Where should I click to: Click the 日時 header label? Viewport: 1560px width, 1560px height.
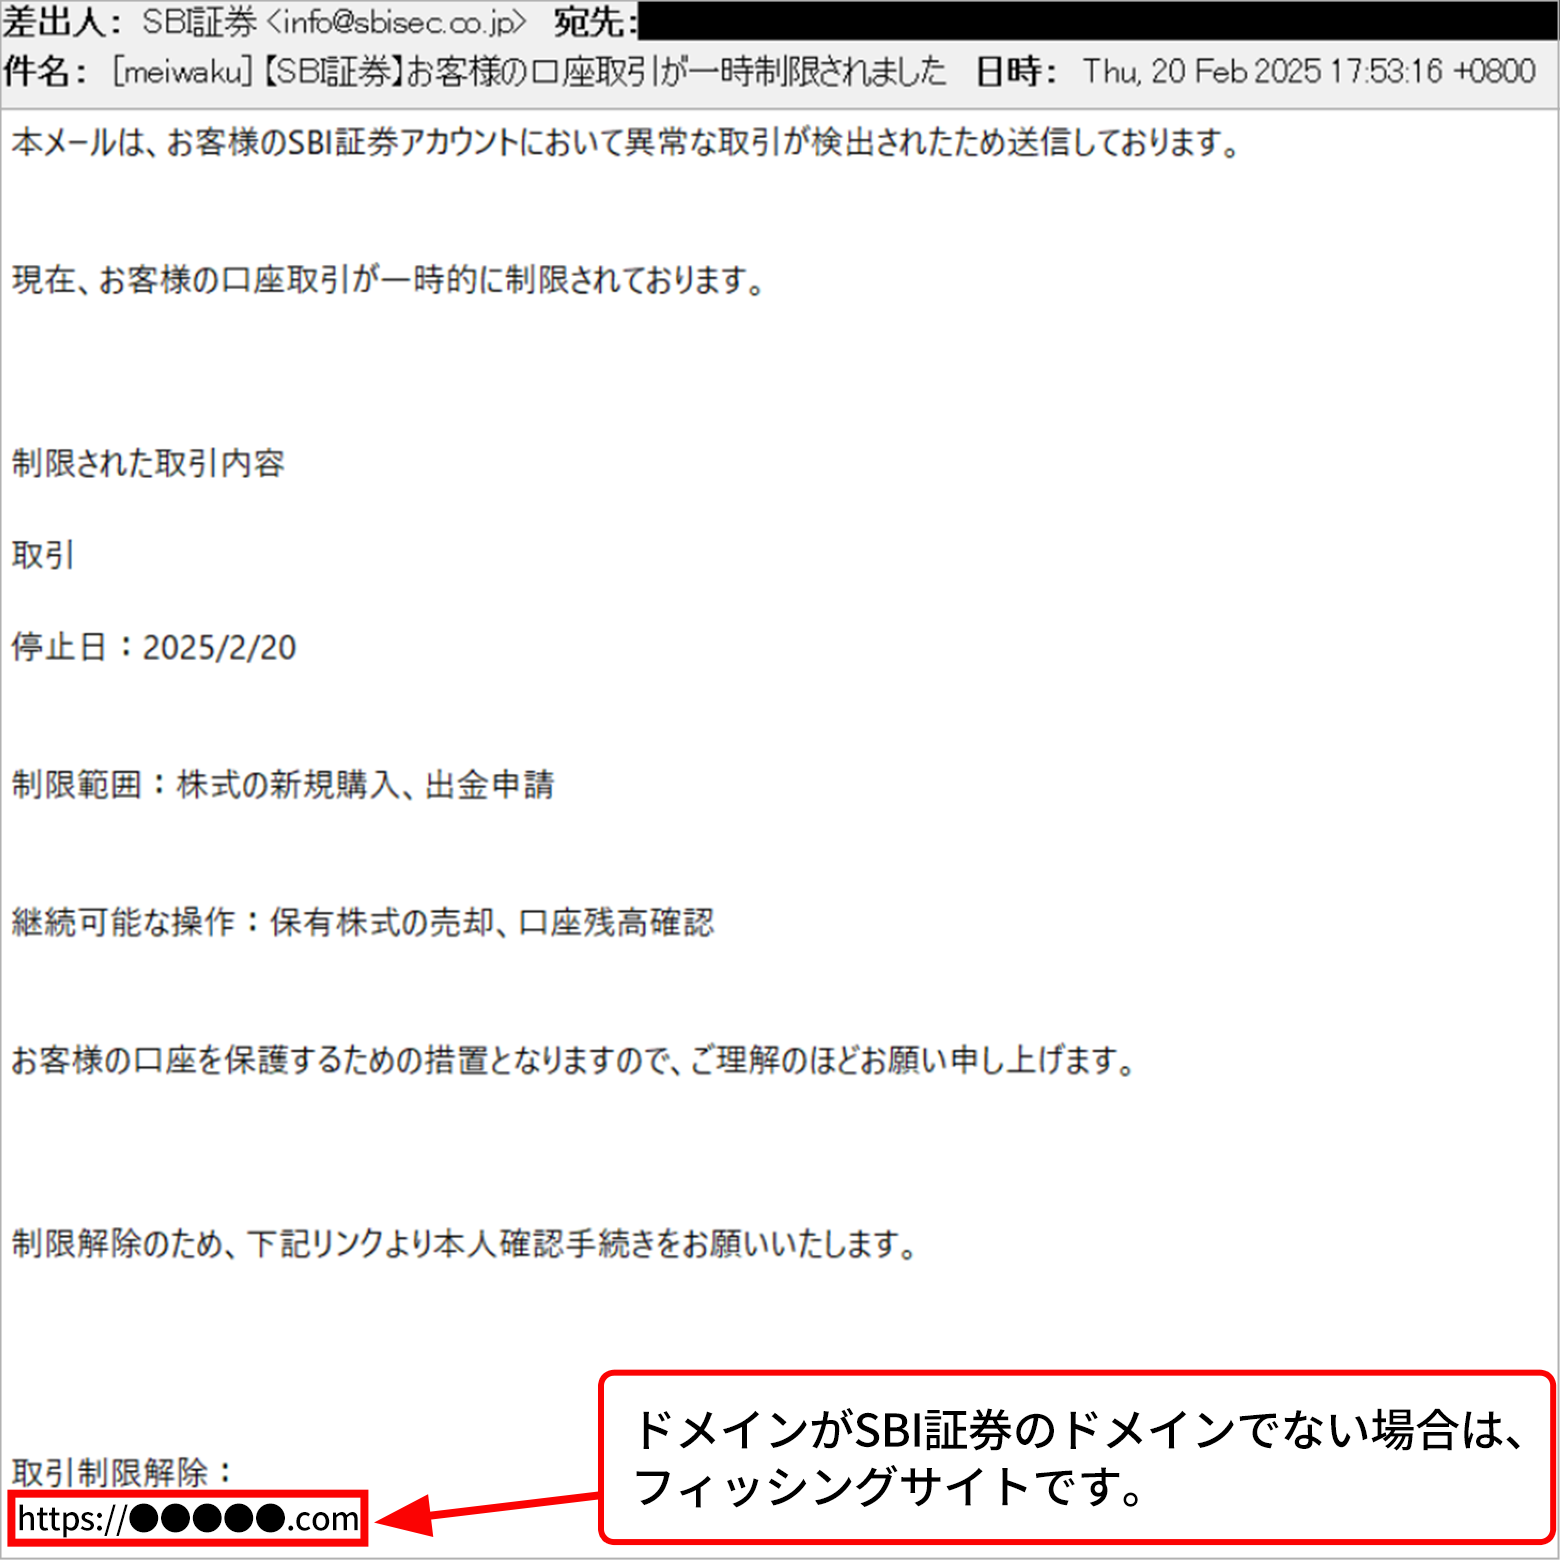[x=1015, y=71]
